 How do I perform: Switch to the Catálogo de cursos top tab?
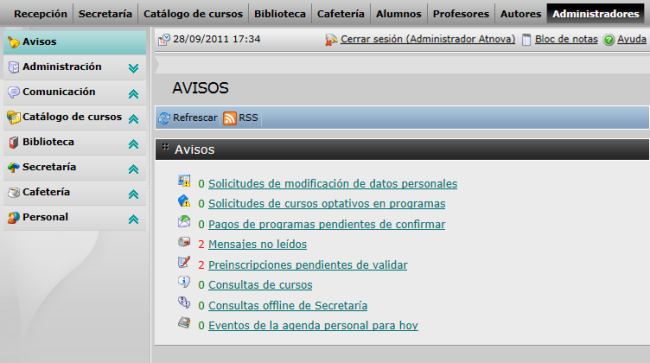193,14
